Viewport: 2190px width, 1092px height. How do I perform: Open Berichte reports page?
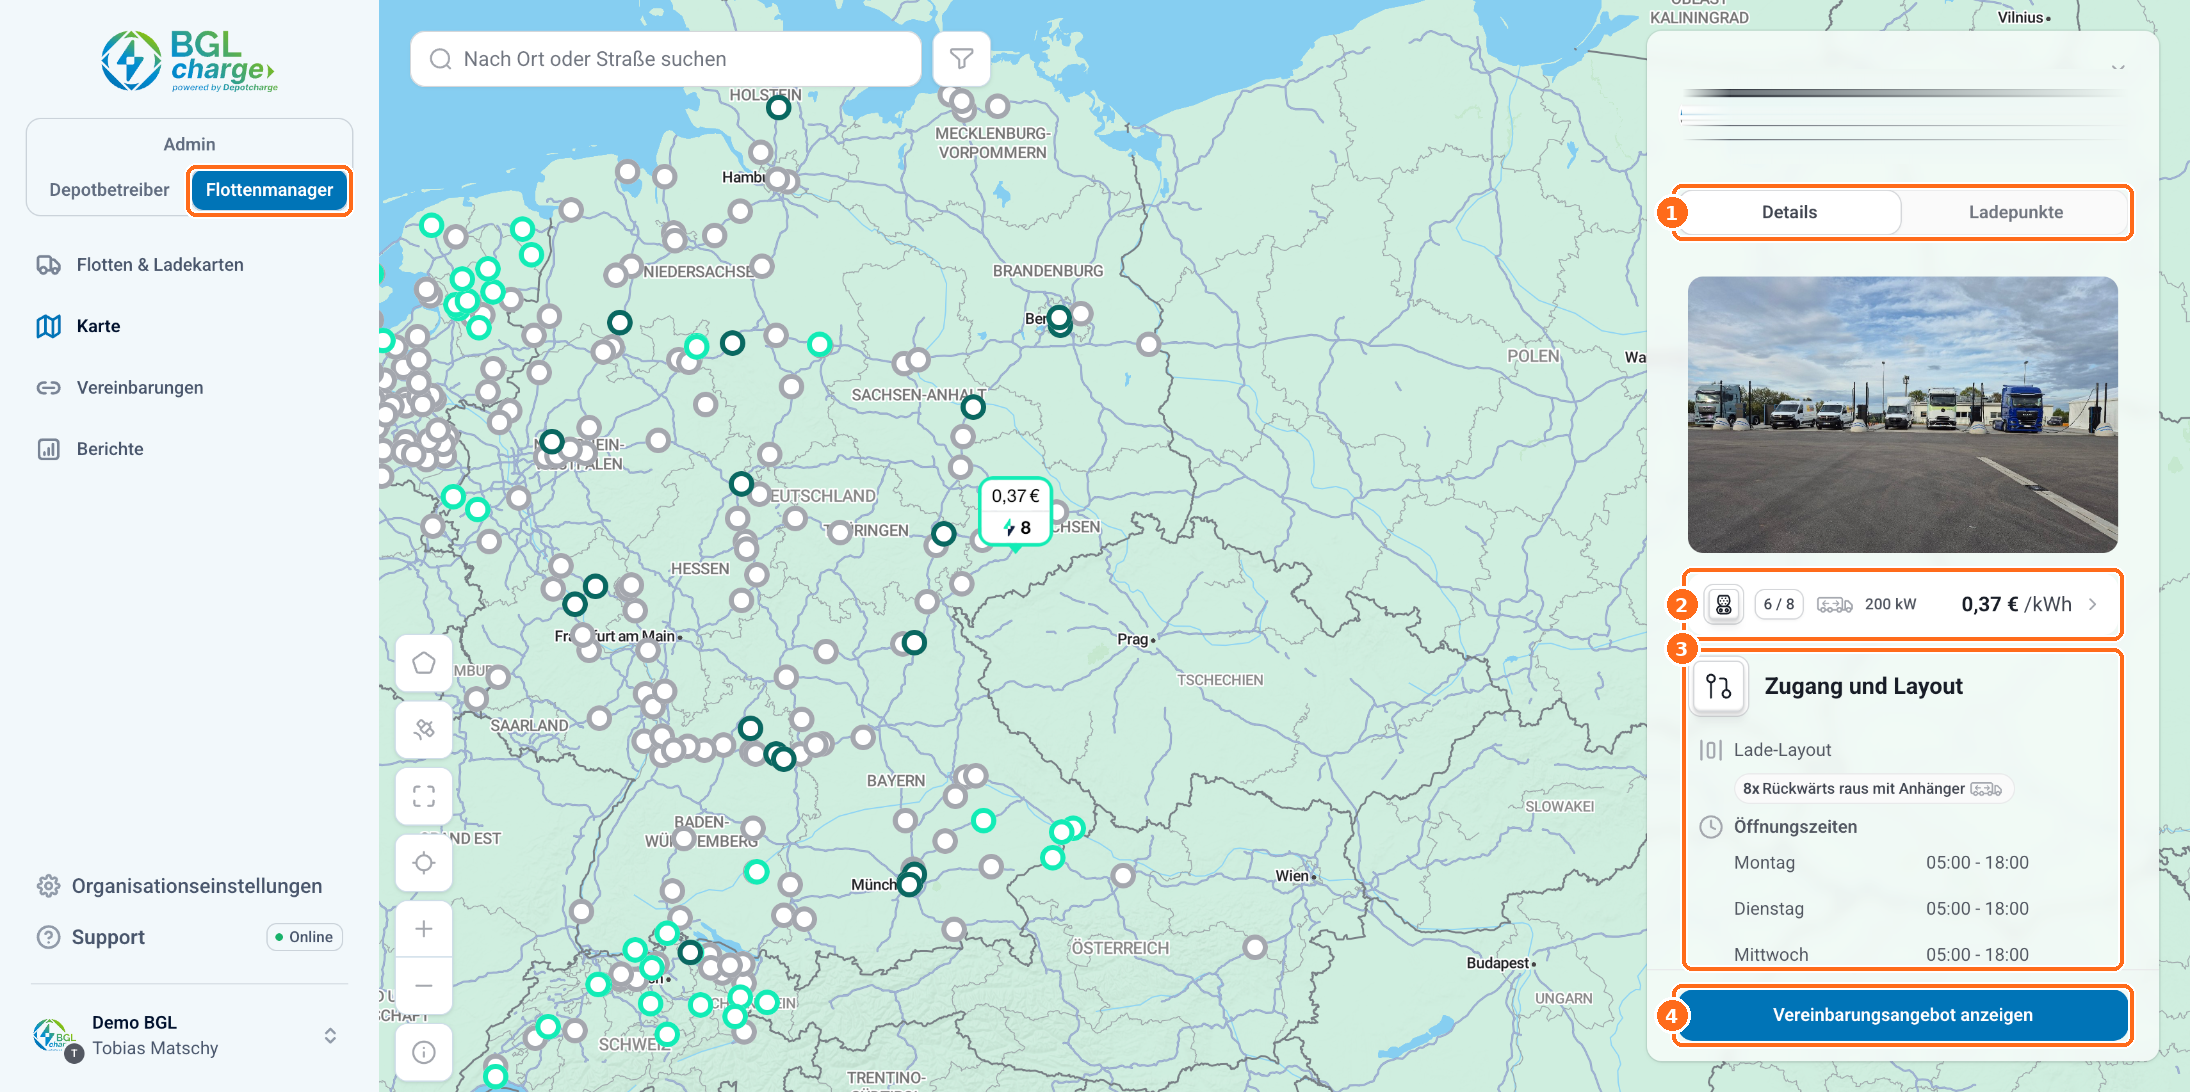(x=110, y=449)
